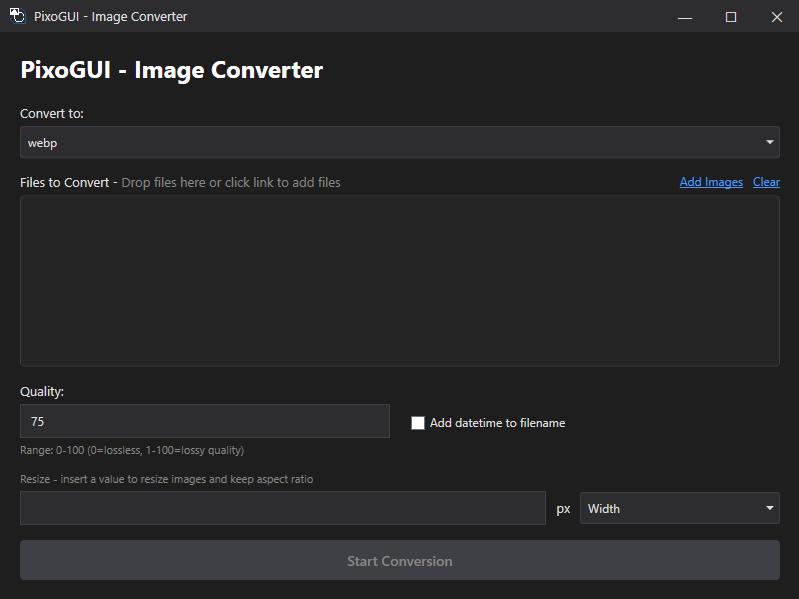Close the PixoGUI window
The height and width of the screenshot is (599, 799).
(777, 17)
